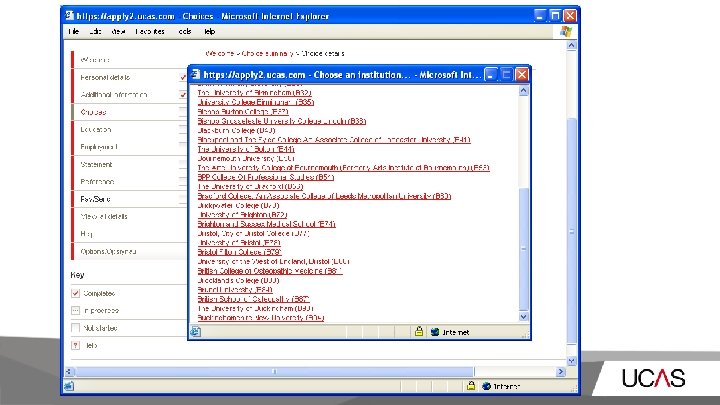Choose BPP College of Professional Studies (B54)
This screenshot has height=405, width=720.
coord(265,177)
